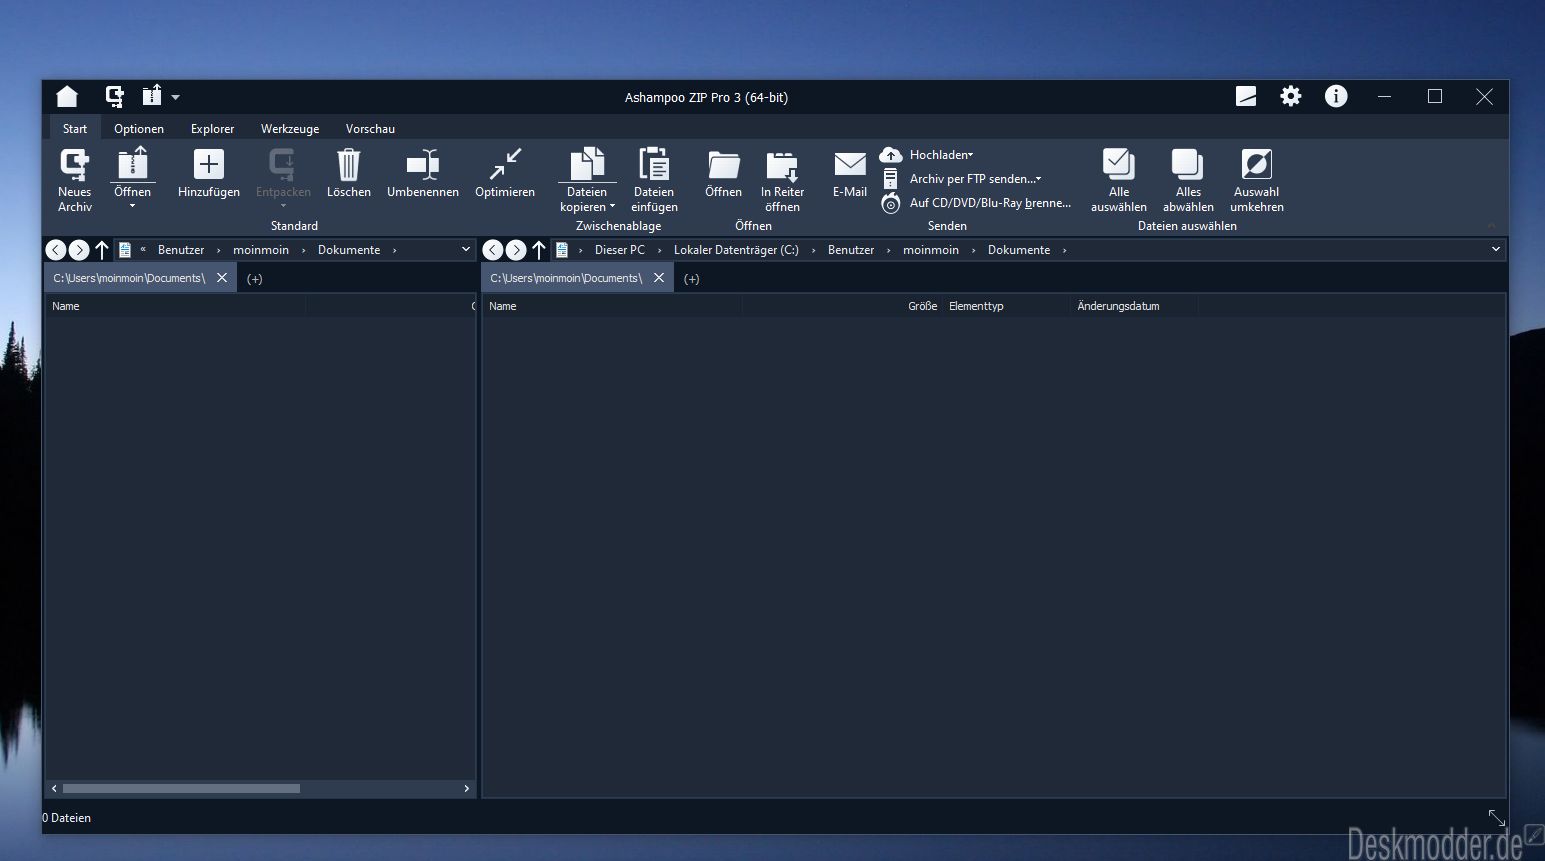Viewport: 1545px width, 861px height.
Task: Sort right pane by Änderungsdatum column
Action: pyautogui.click(x=1134, y=306)
